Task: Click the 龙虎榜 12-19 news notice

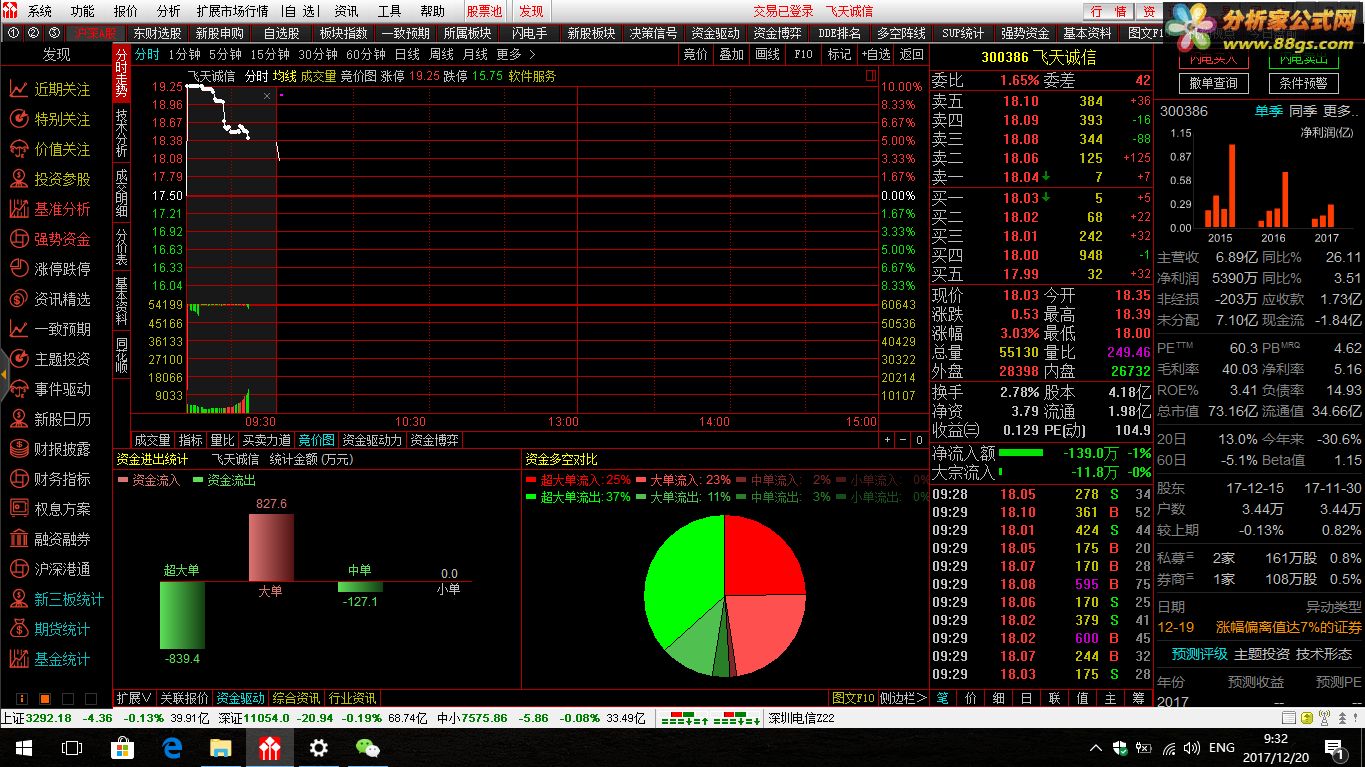Action: pos(1259,627)
